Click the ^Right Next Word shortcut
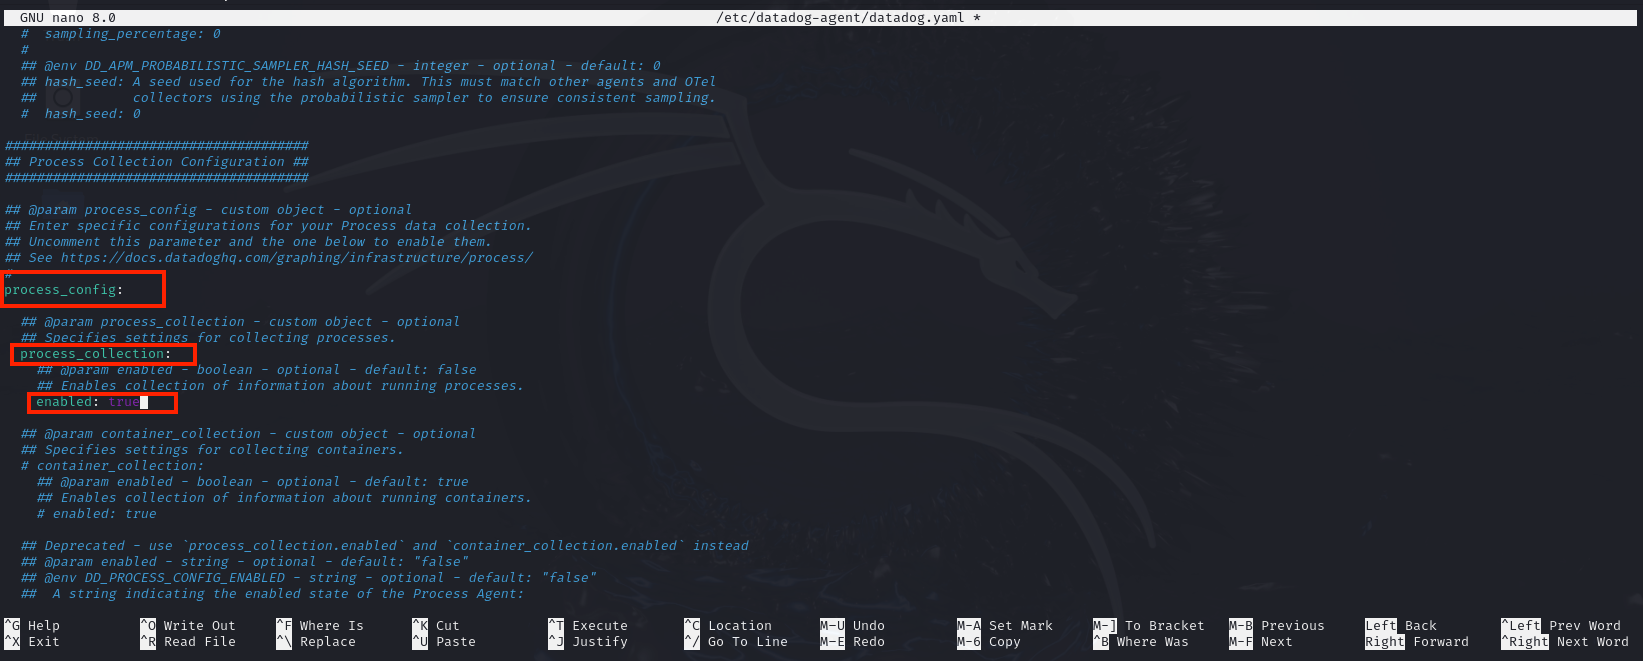 [1564, 642]
